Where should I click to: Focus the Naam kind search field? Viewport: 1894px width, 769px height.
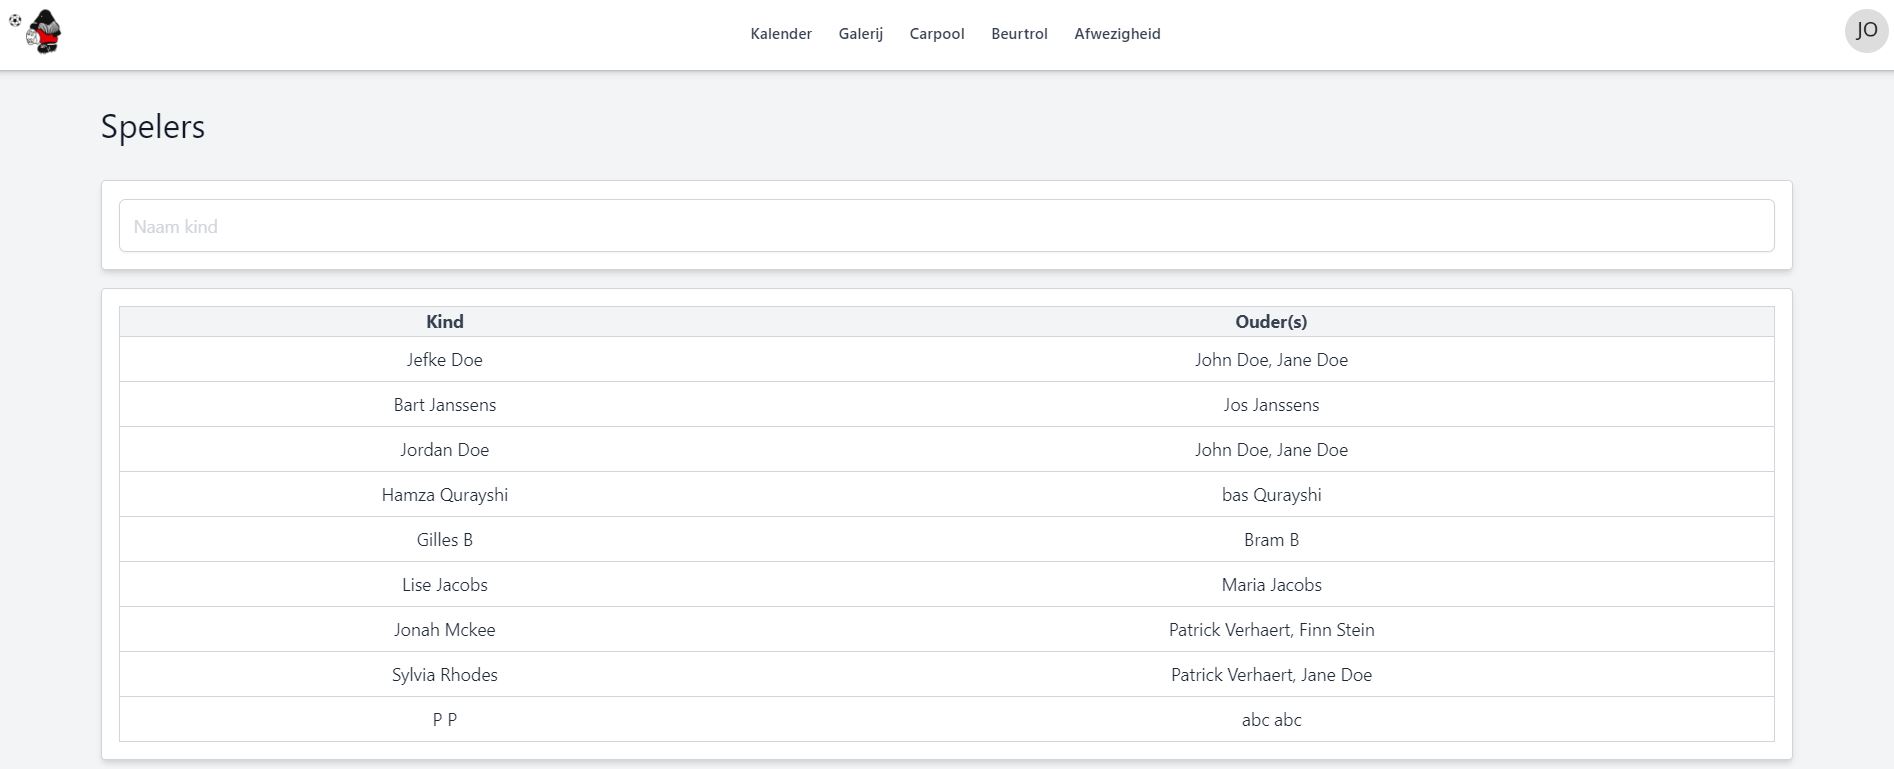coord(946,226)
